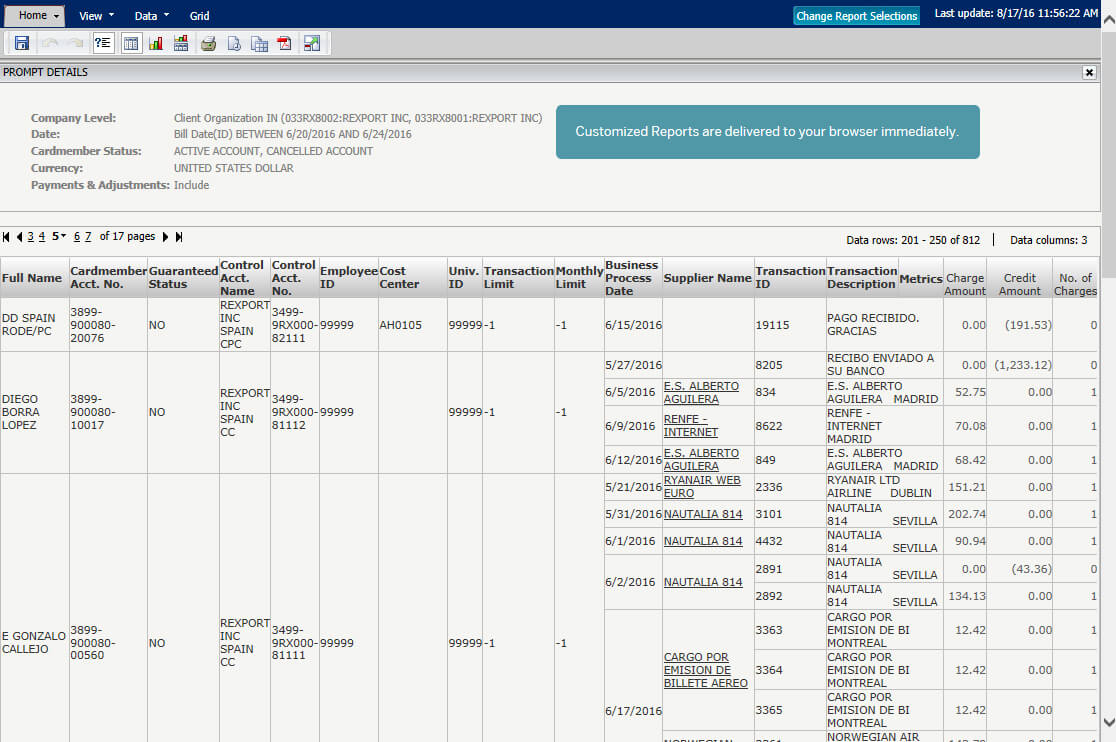Select the Grid and Graph view icon
The width and height of the screenshot is (1116, 742).
tap(181, 42)
